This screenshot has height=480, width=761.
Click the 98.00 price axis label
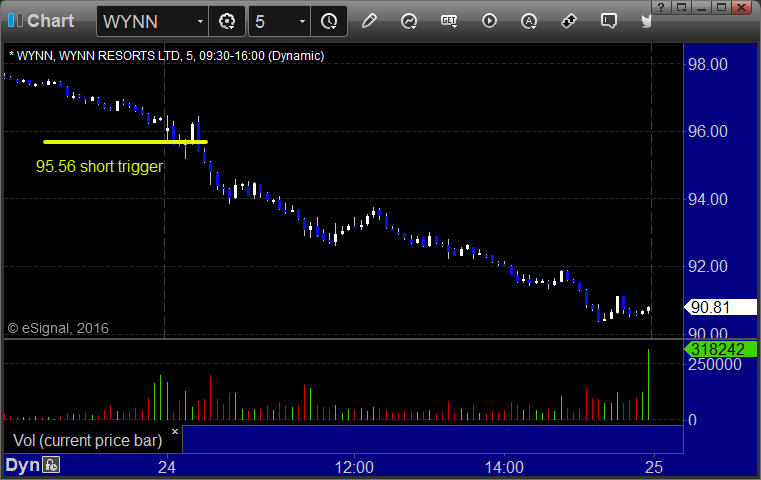708,64
